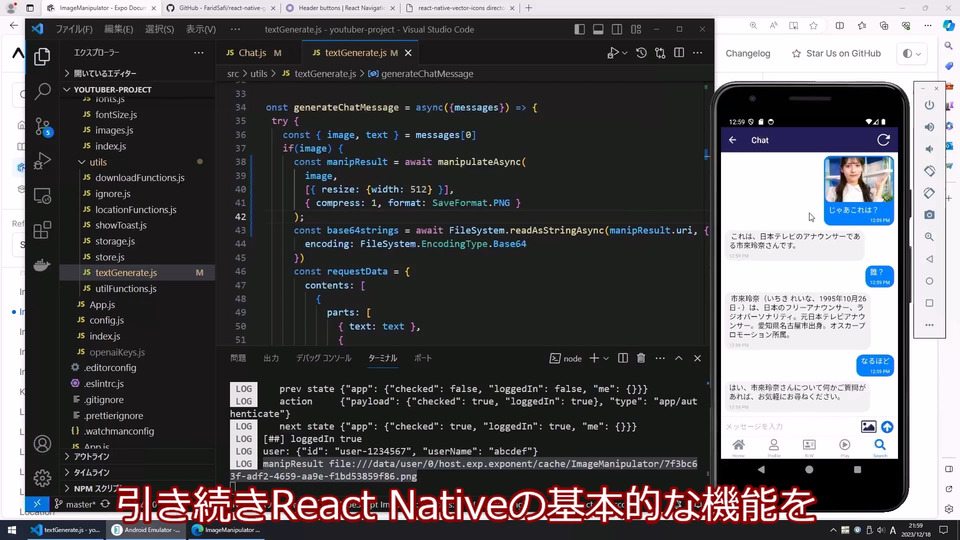960x540 pixels.
Task: Tap the send arrow button in chat
Action: [887, 427]
